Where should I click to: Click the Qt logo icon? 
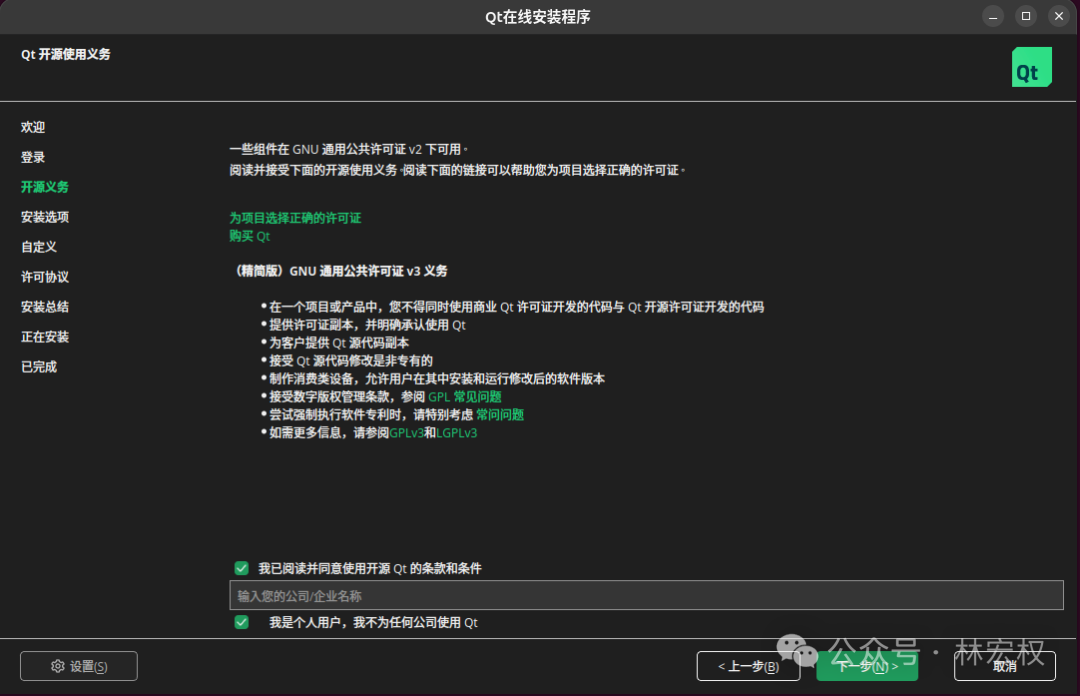coord(1031,67)
